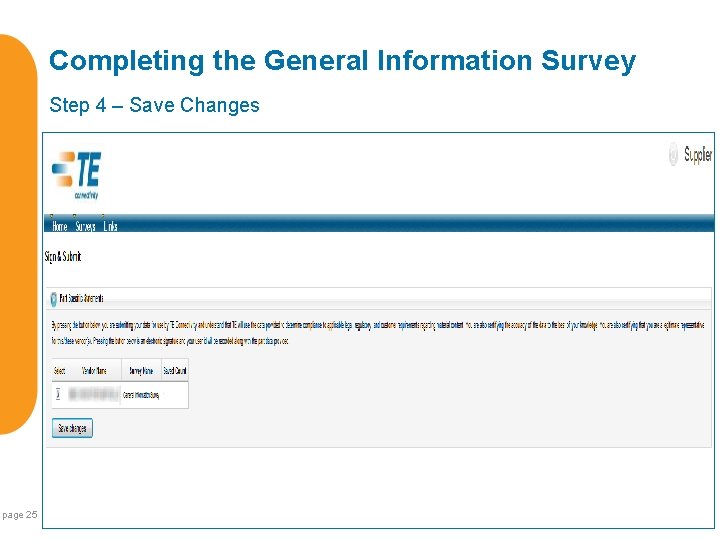This screenshot has height=540, width=720.
Task: Click the TE Connectivity logo
Action: tap(76, 174)
